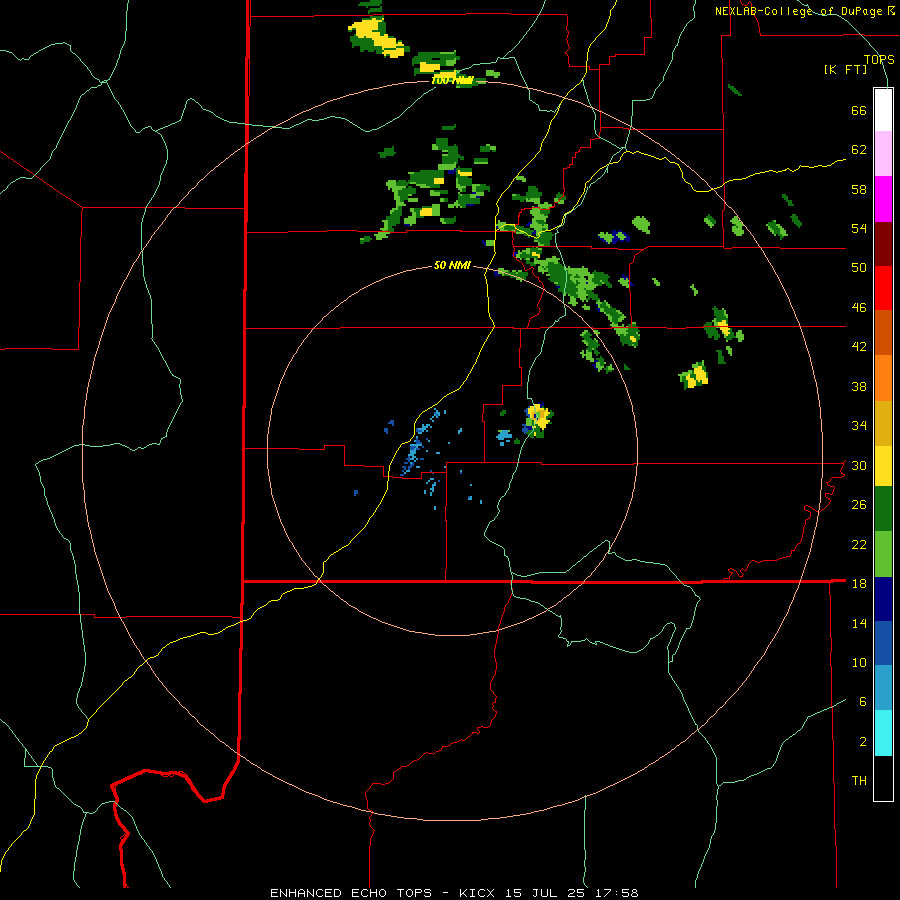
Task: Click the "34" legend value
Action: pyautogui.click(x=859, y=426)
